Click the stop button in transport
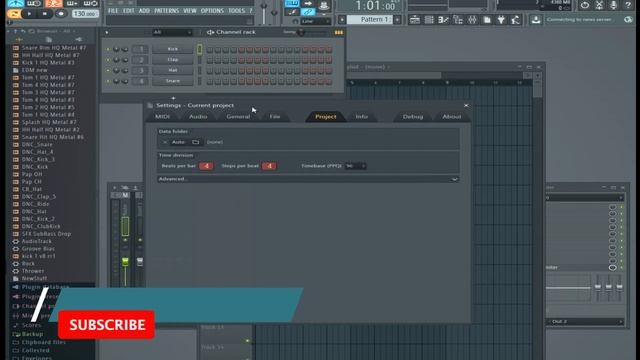 (45, 14)
